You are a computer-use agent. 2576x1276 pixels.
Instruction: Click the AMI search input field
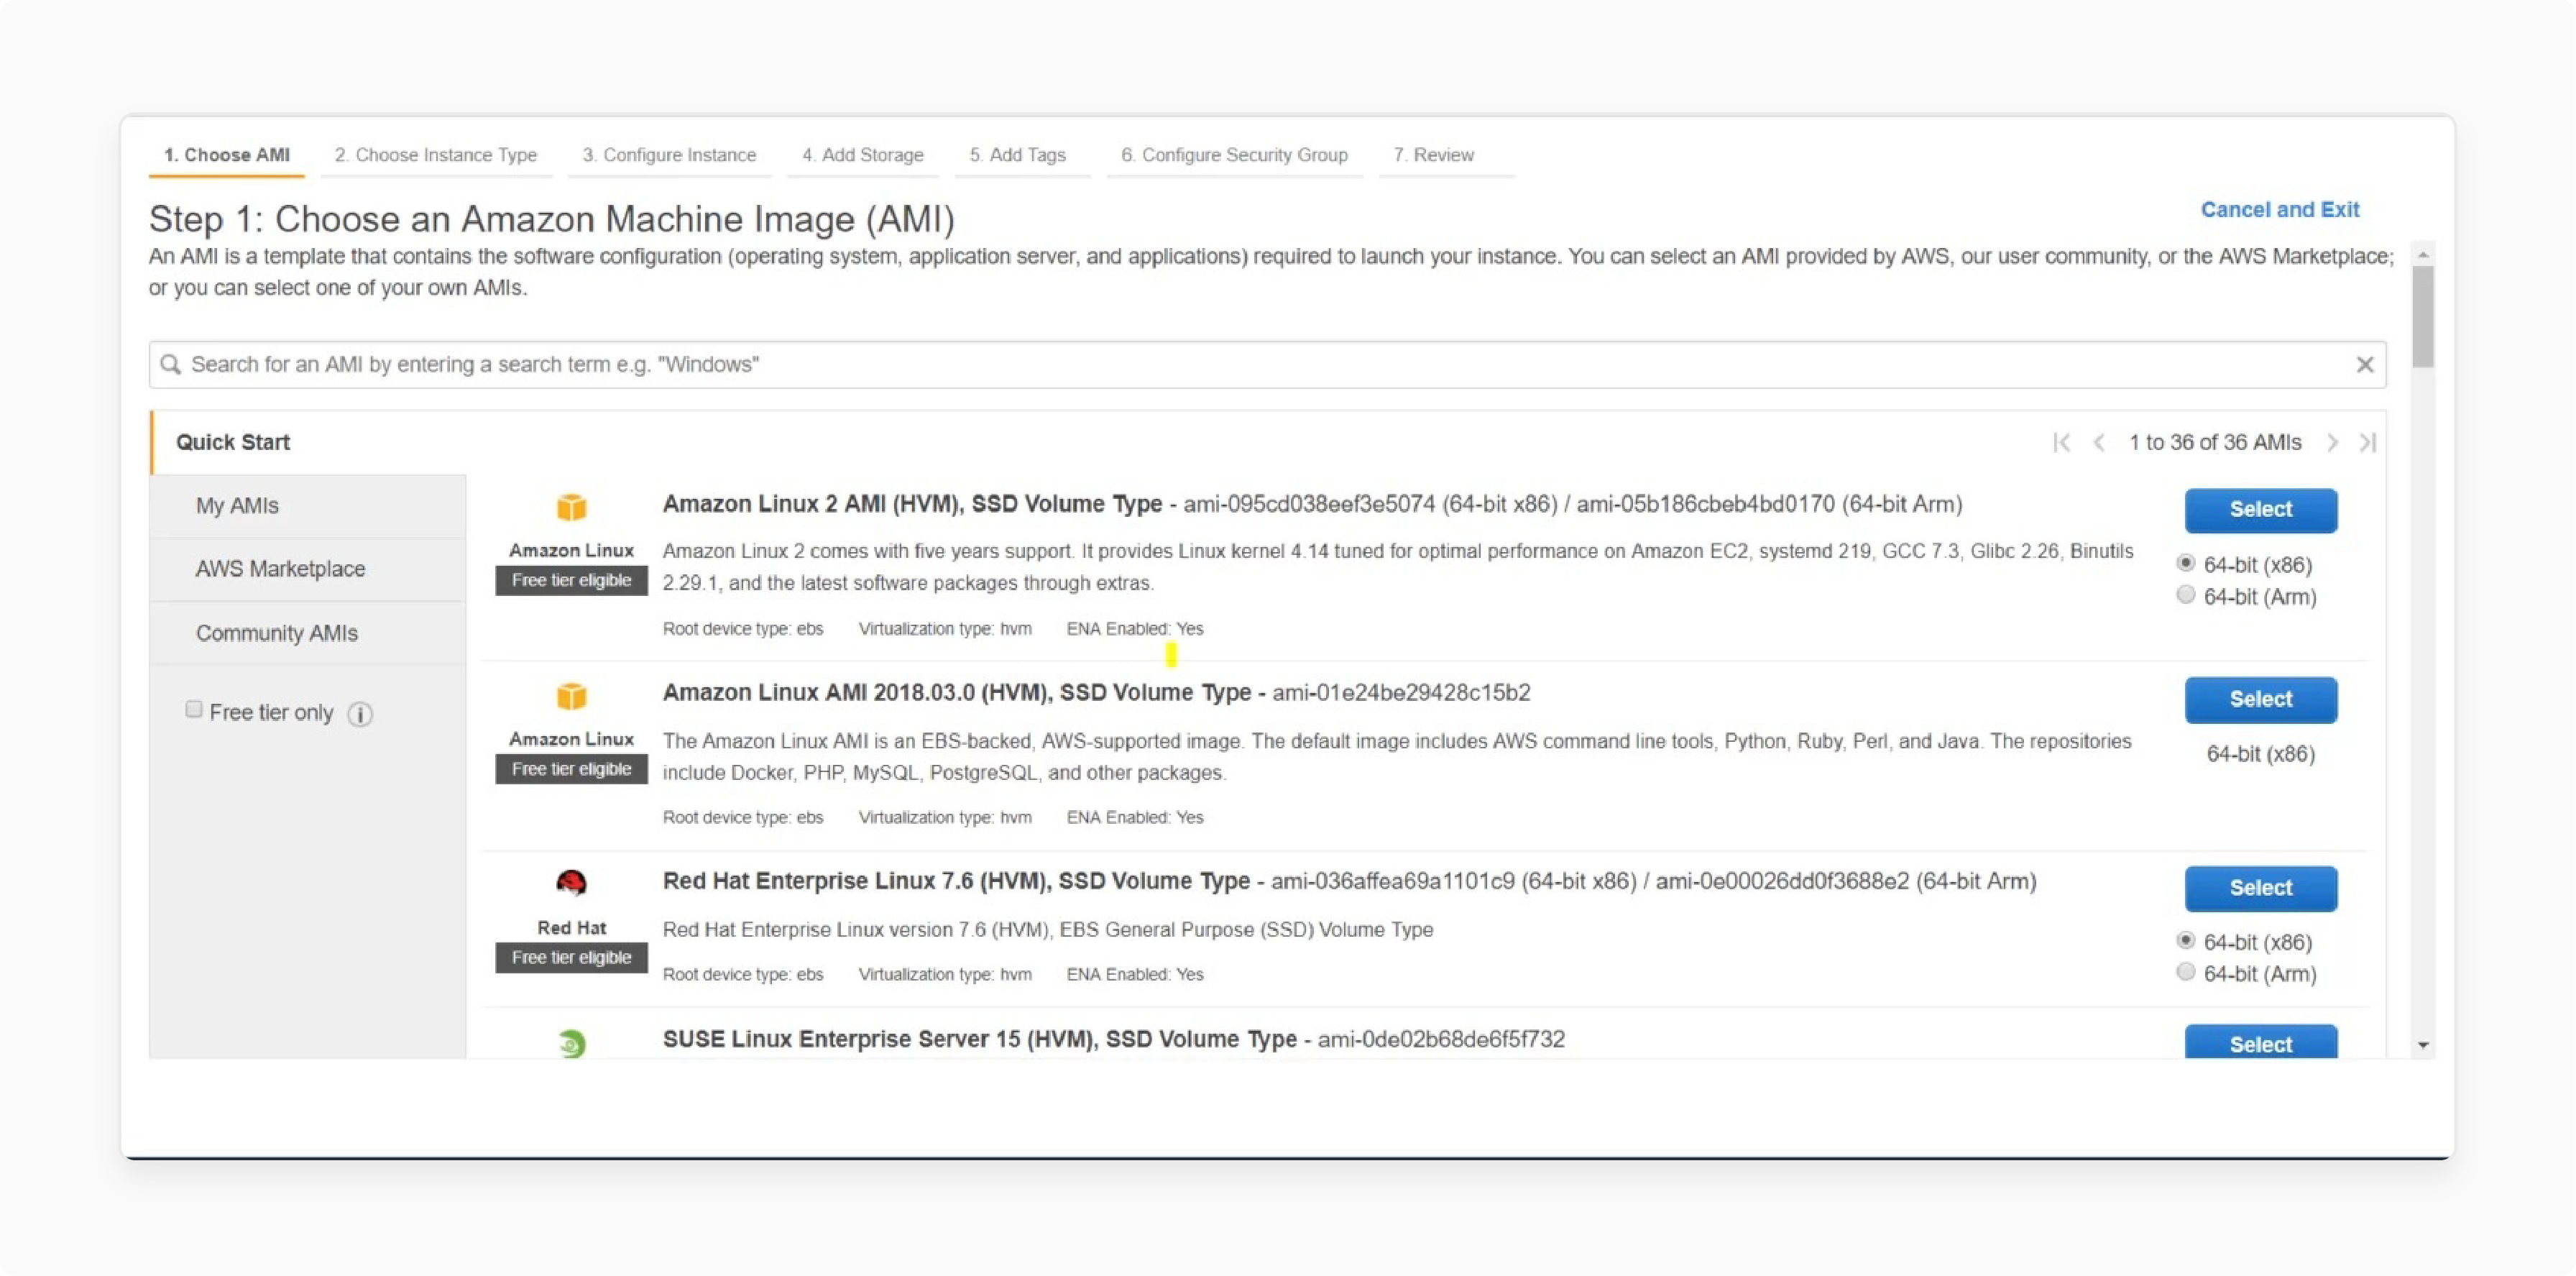tap(1268, 365)
